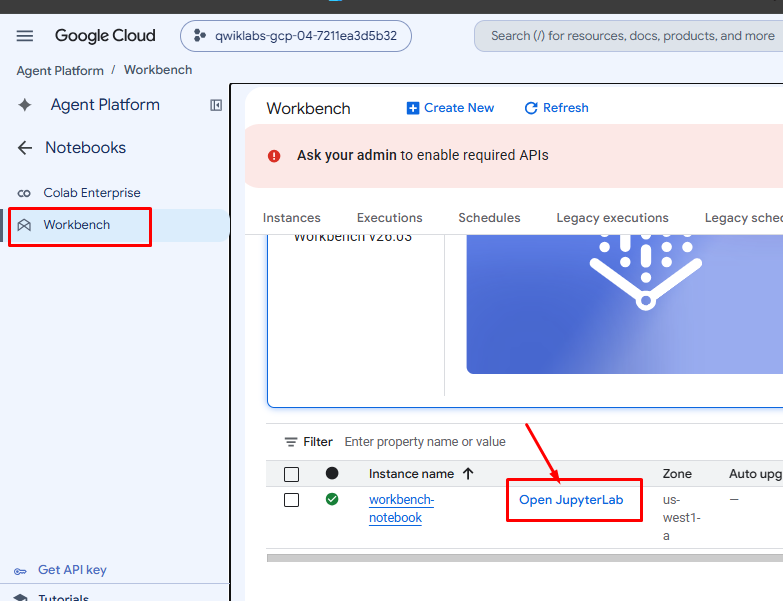Click the Workbench breadcrumb
The width and height of the screenshot is (783, 601).
pos(158,70)
